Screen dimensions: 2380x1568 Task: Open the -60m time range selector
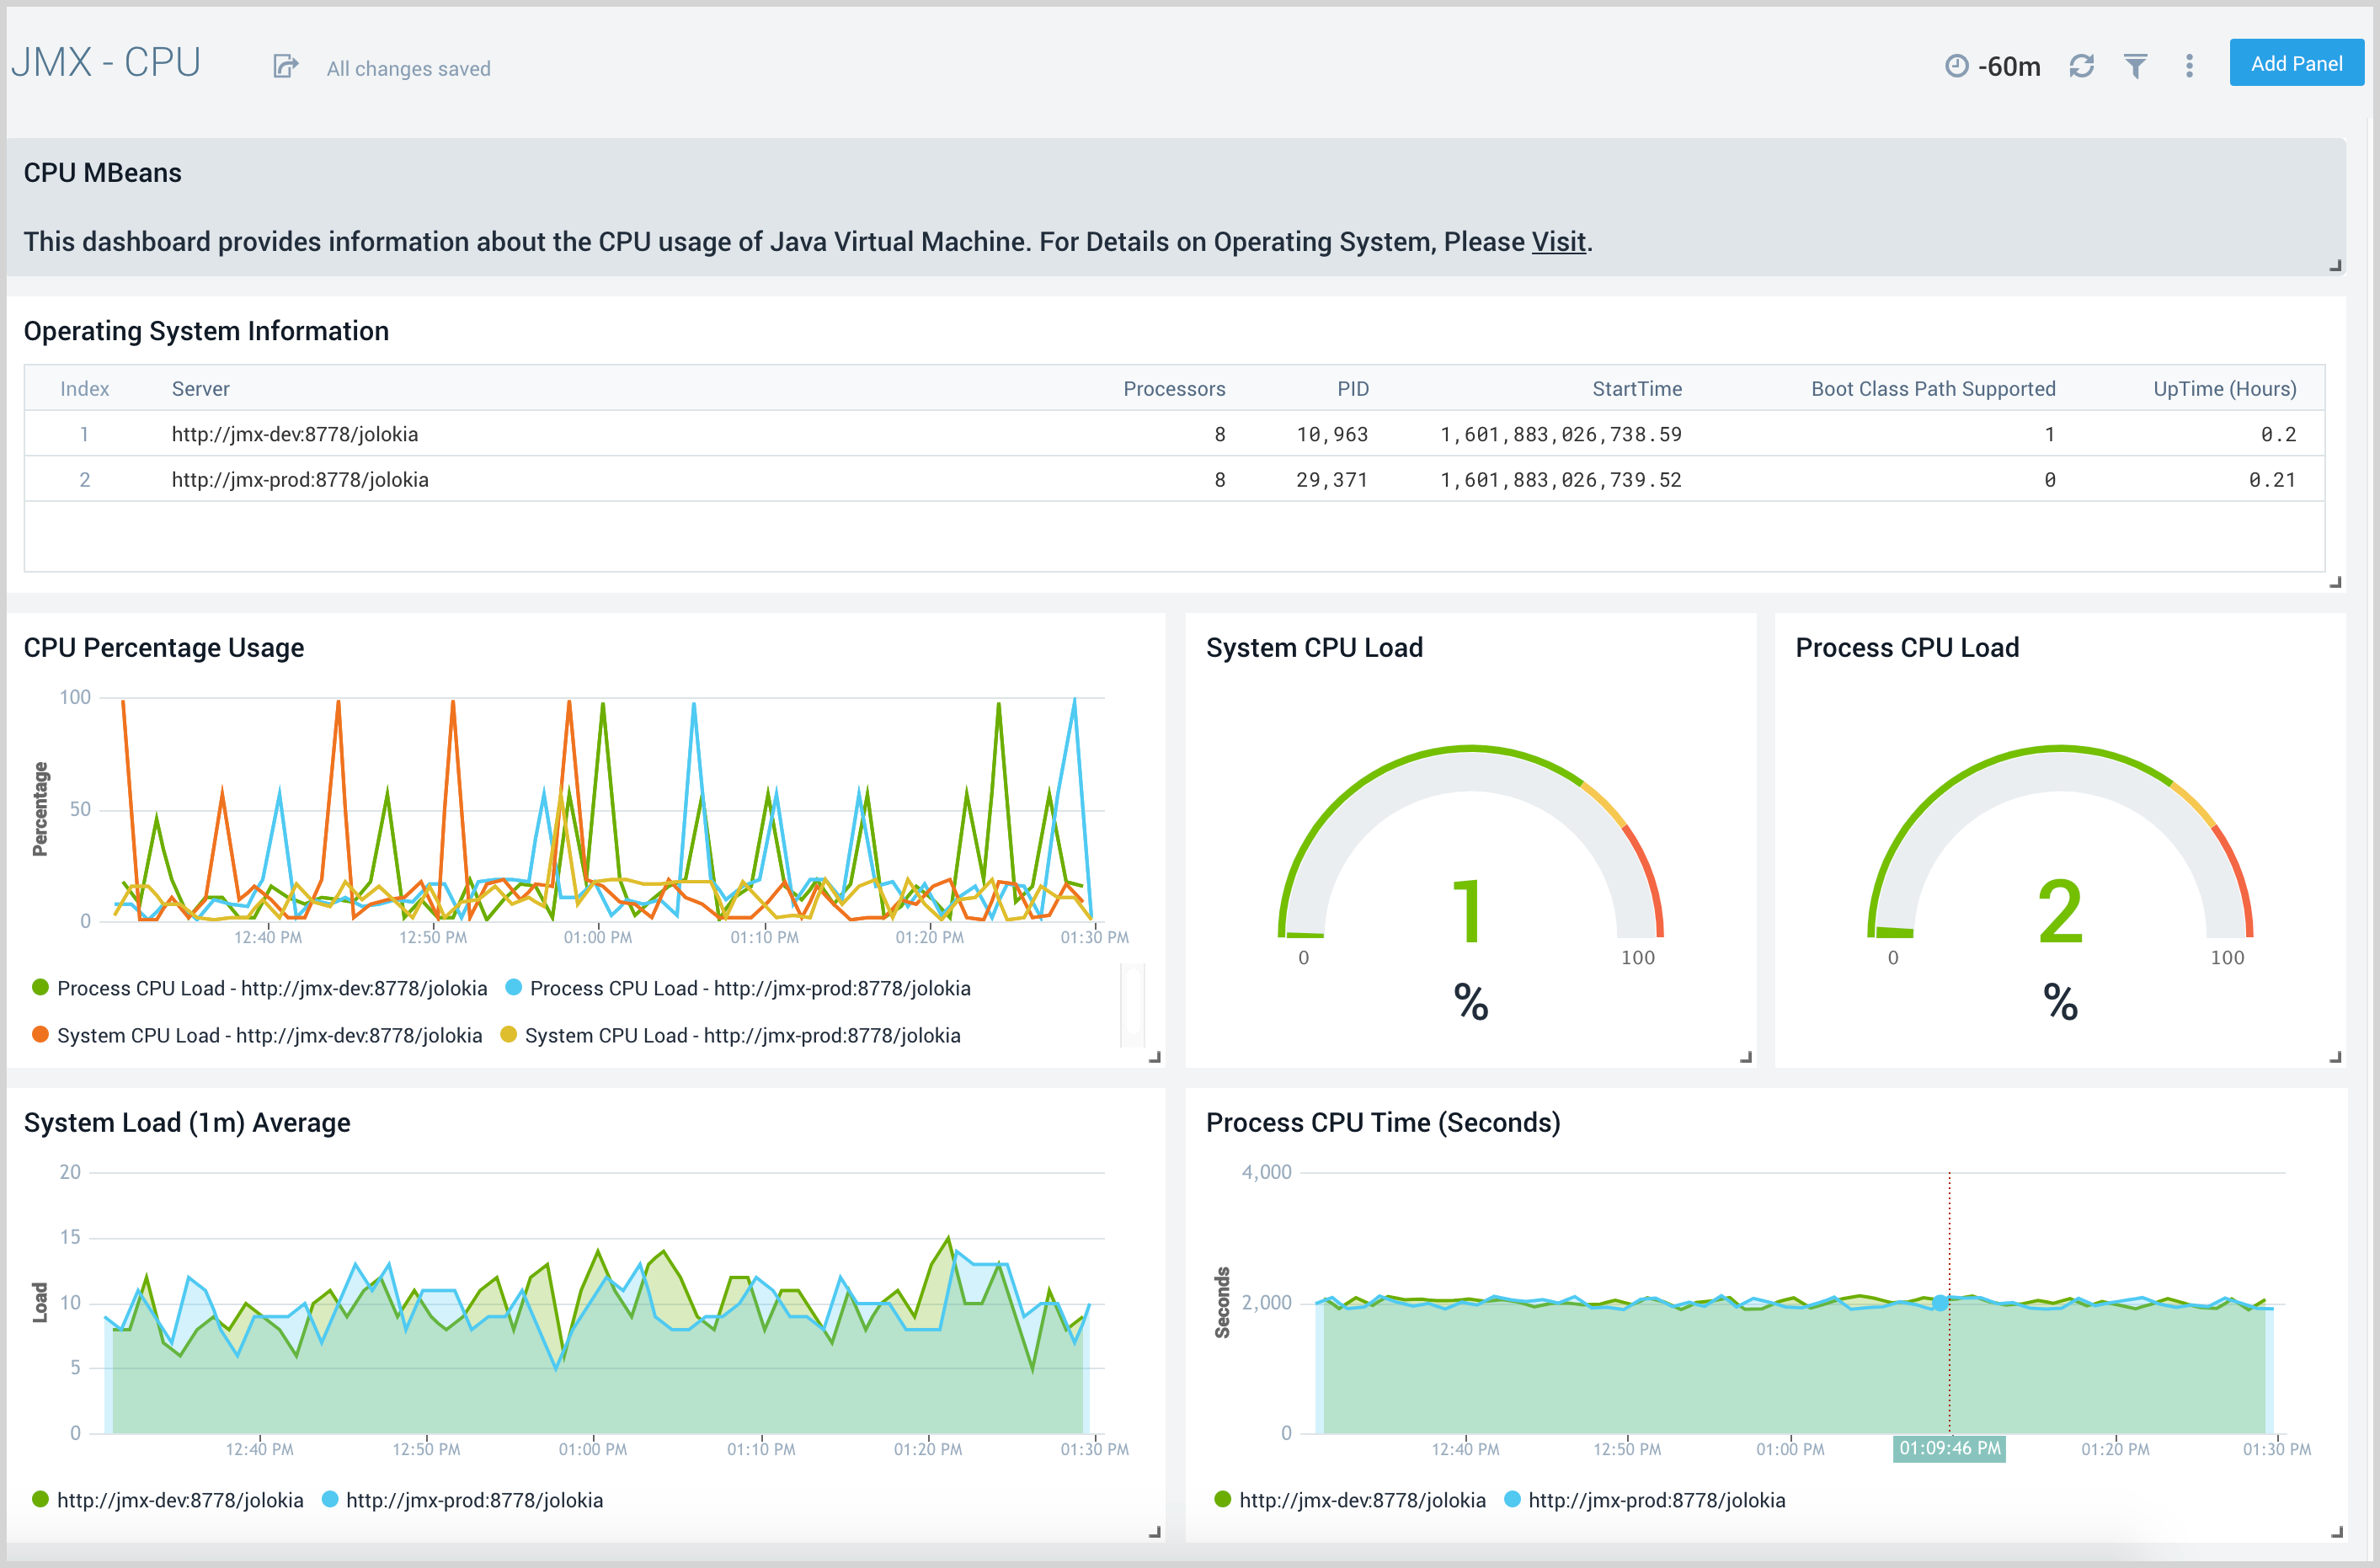pyautogui.click(x=2010, y=66)
